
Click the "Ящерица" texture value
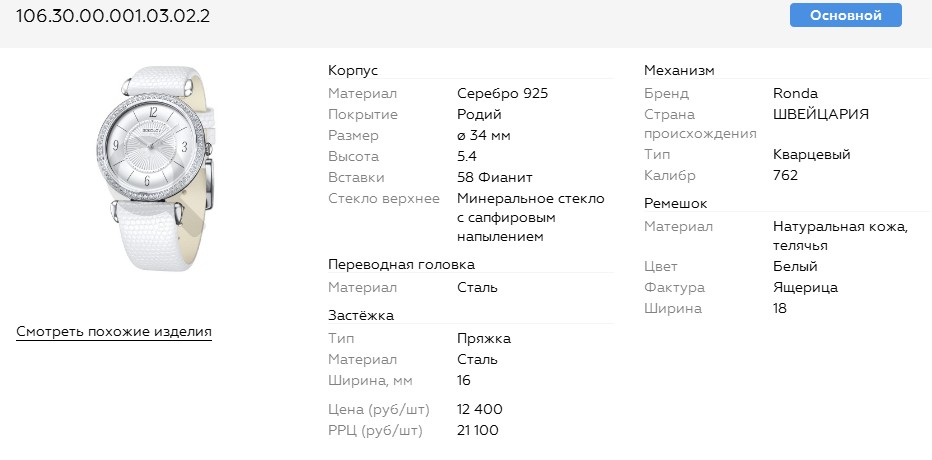805,287
